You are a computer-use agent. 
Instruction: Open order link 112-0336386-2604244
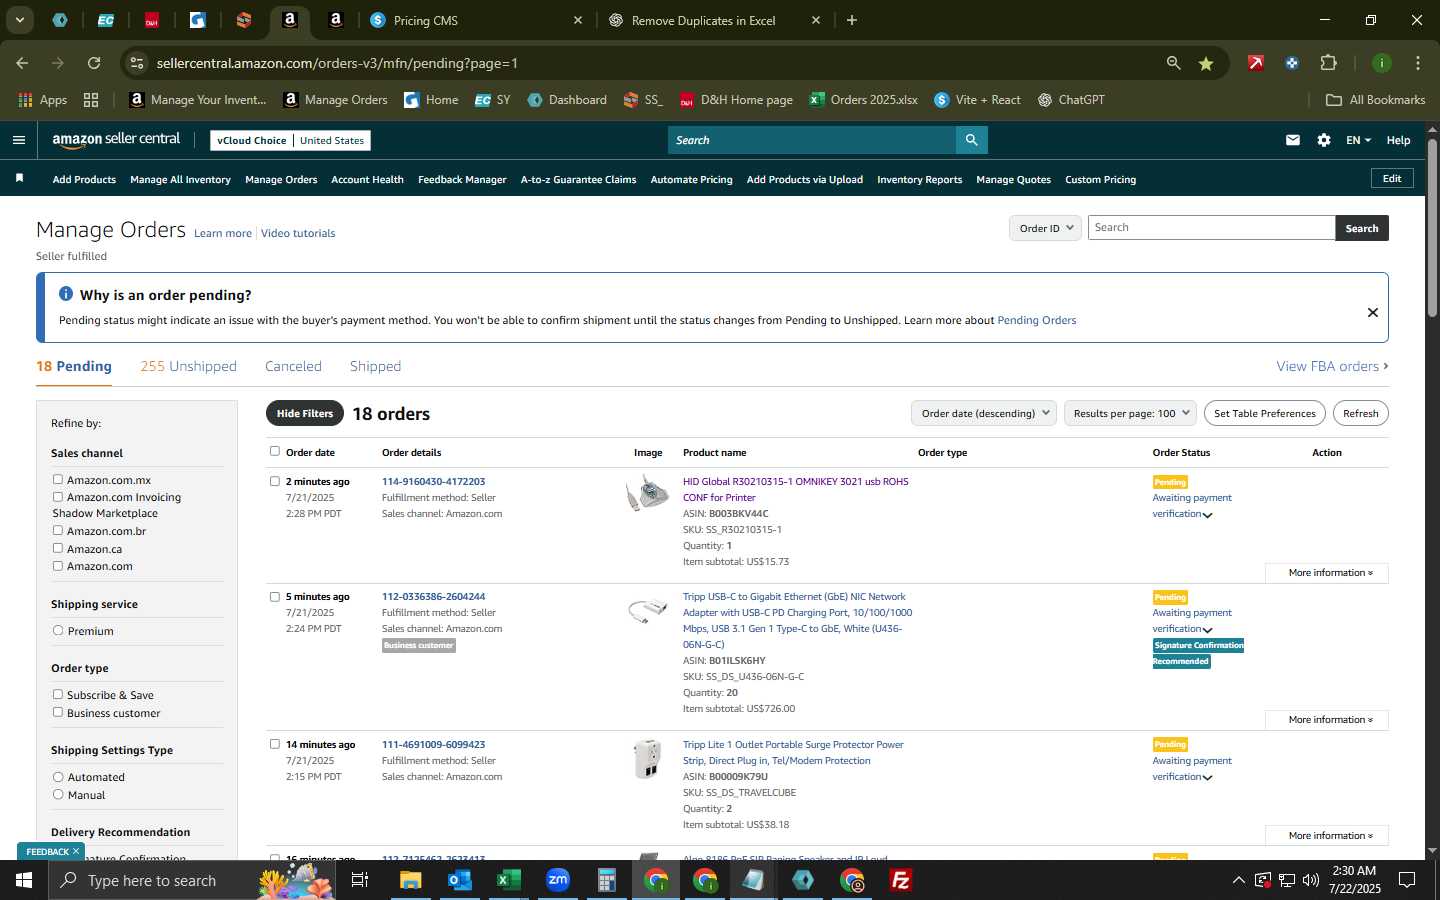tap(433, 597)
